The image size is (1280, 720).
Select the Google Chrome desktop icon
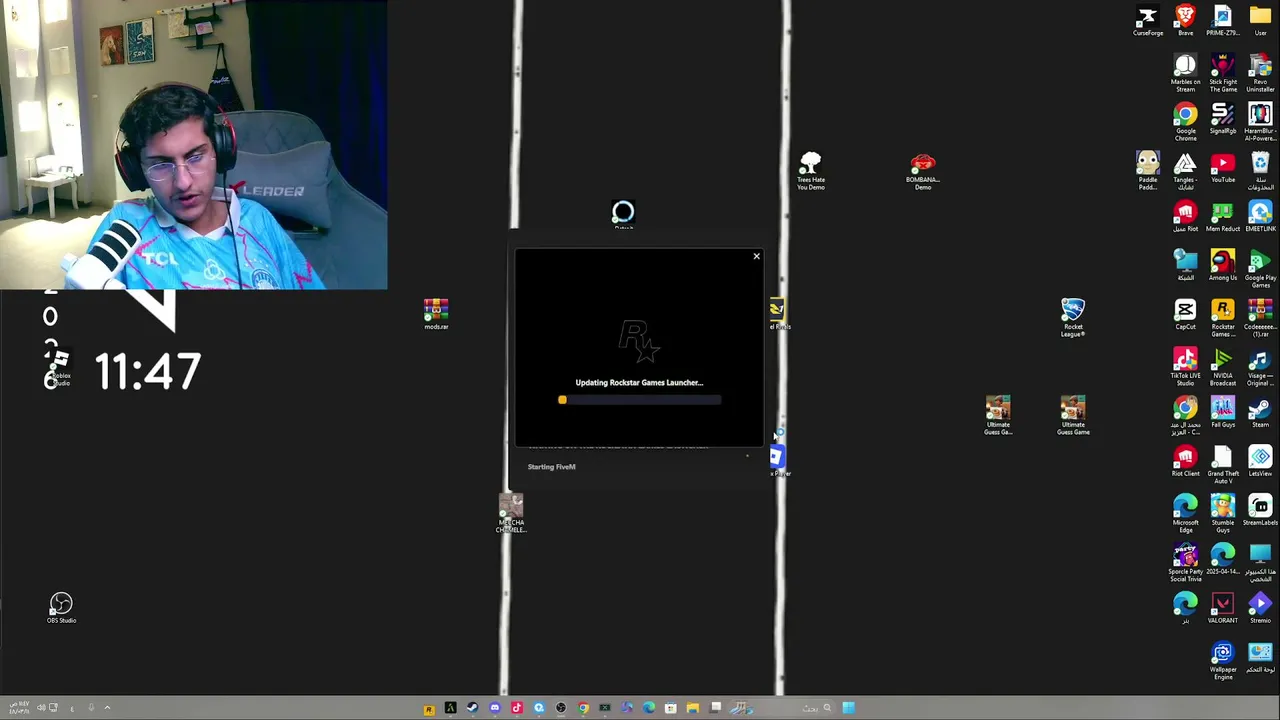[1185, 123]
